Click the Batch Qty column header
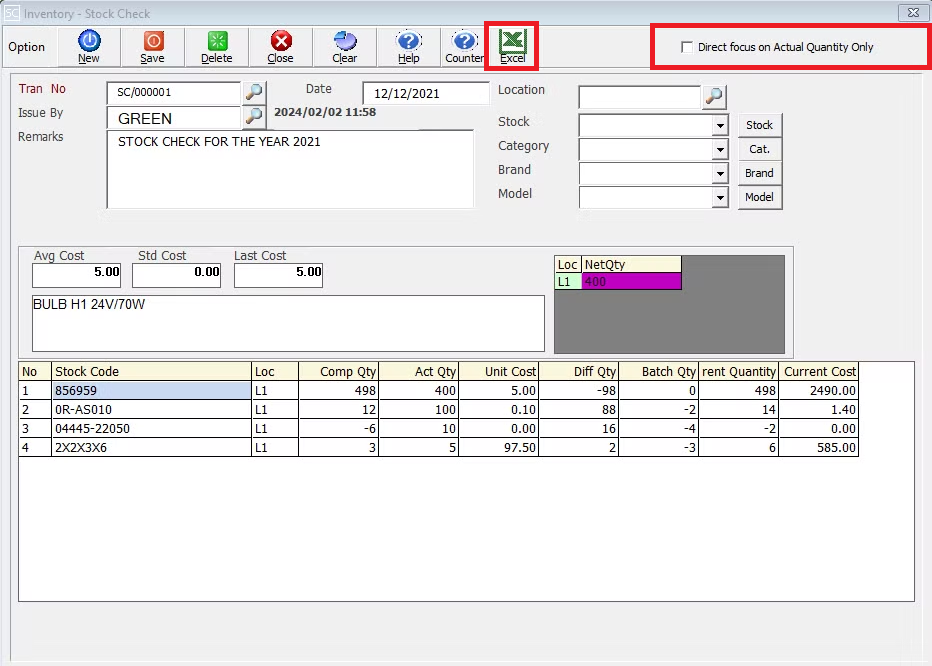The image size is (932, 666). (659, 372)
